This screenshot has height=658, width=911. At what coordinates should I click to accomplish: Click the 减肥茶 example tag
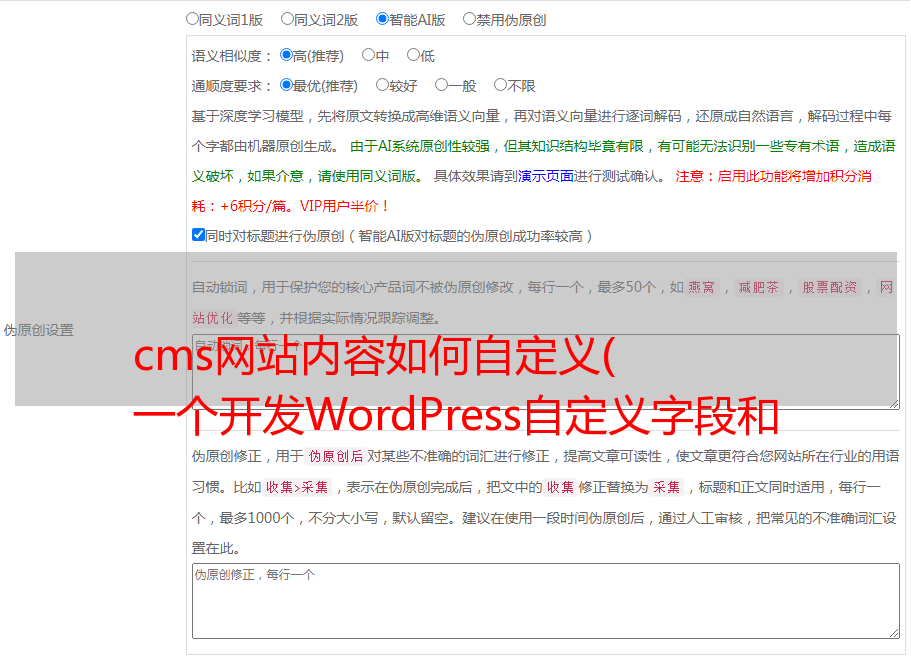click(x=758, y=287)
